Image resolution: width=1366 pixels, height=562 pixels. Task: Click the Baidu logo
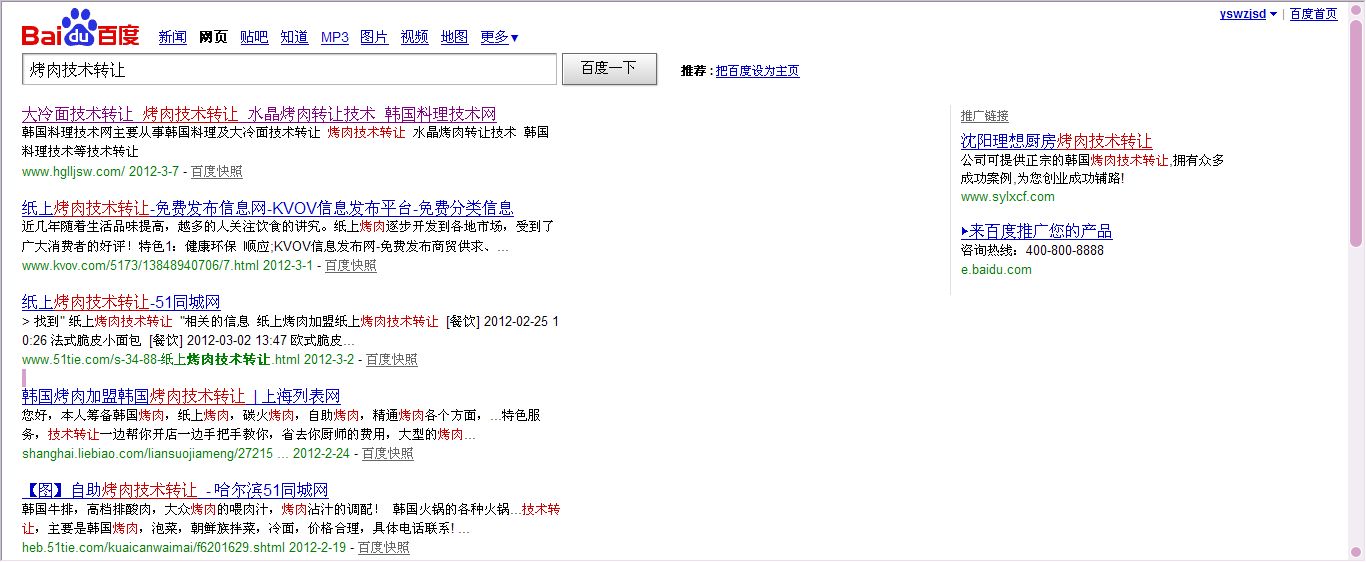(x=80, y=30)
